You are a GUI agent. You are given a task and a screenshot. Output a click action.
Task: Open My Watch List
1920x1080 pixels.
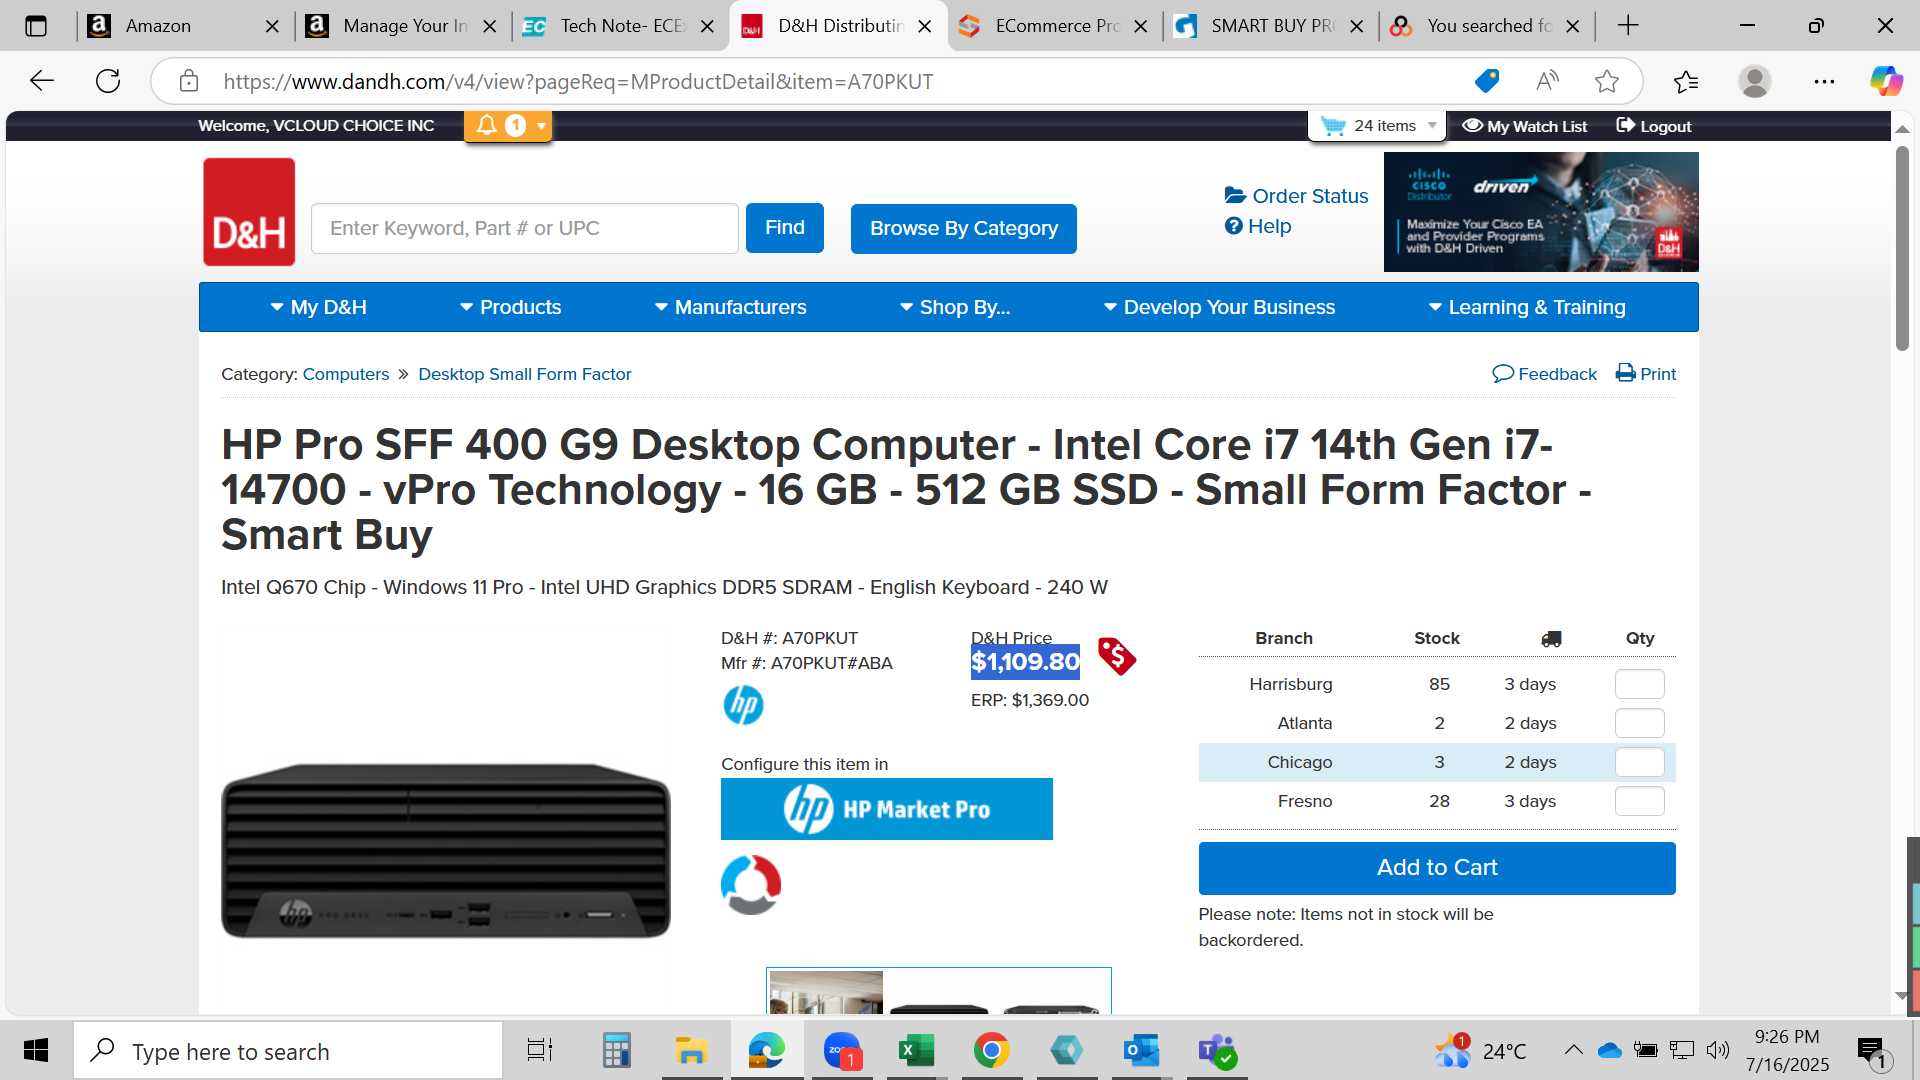point(1525,126)
